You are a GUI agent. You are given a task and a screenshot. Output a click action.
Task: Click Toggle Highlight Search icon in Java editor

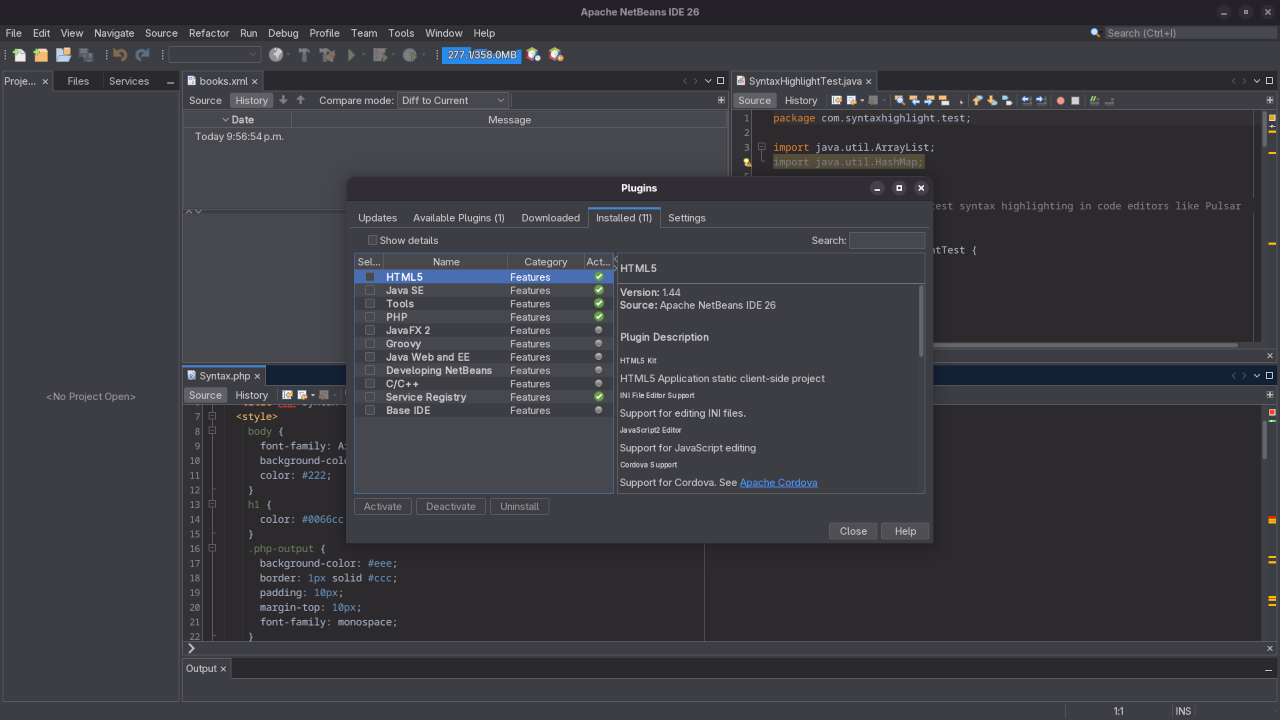click(944, 100)
